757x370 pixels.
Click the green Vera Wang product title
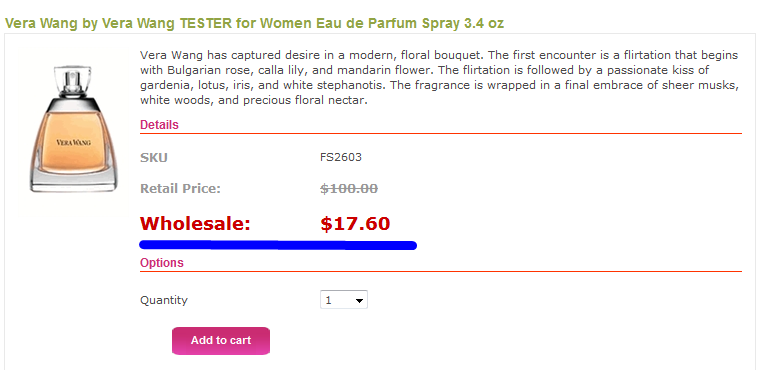click(x=254, y=23)
